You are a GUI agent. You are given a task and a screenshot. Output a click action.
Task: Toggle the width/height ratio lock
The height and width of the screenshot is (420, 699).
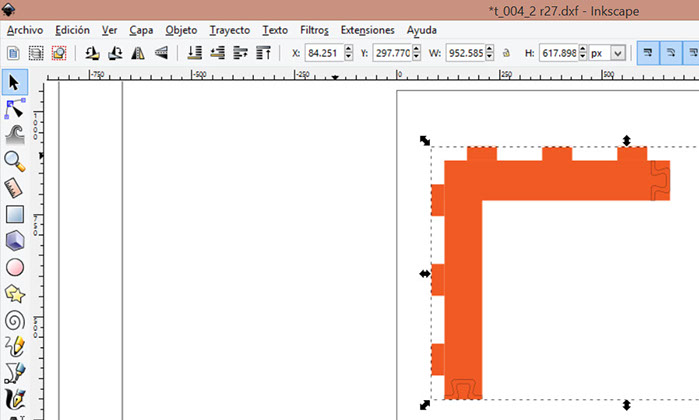pyautogui.click(x=506, y=53)
